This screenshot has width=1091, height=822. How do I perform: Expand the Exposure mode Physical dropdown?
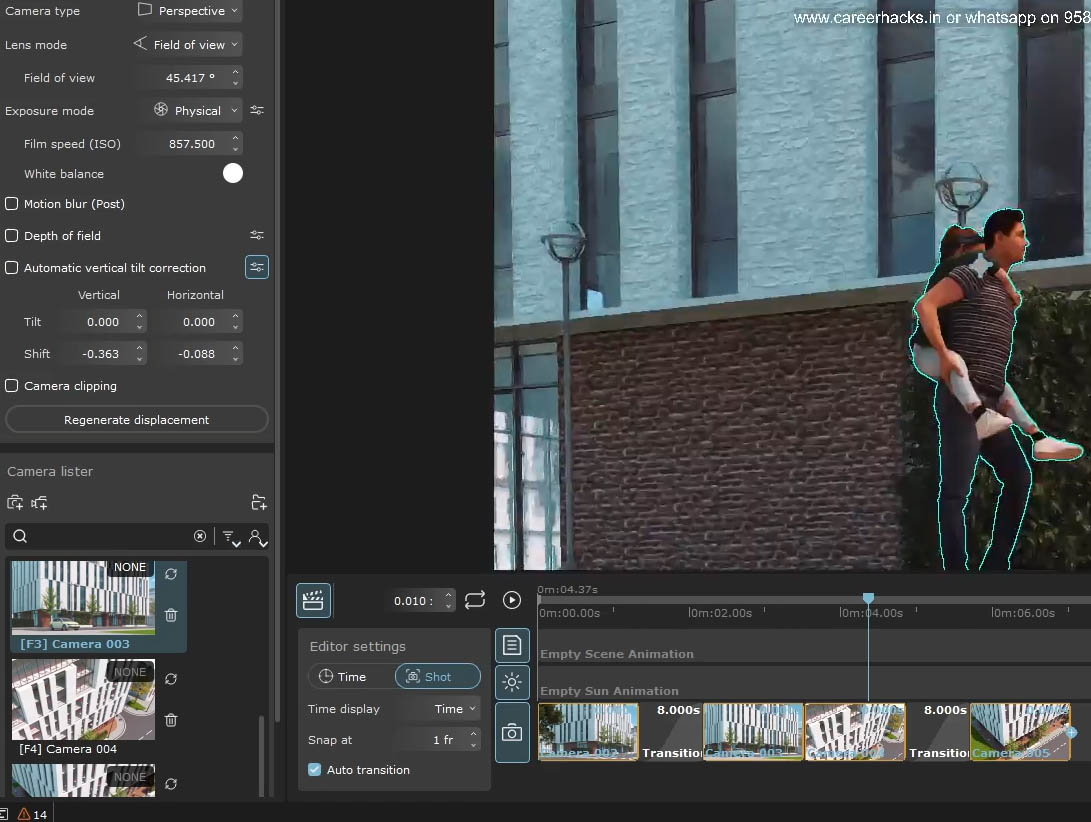[192, 110]
